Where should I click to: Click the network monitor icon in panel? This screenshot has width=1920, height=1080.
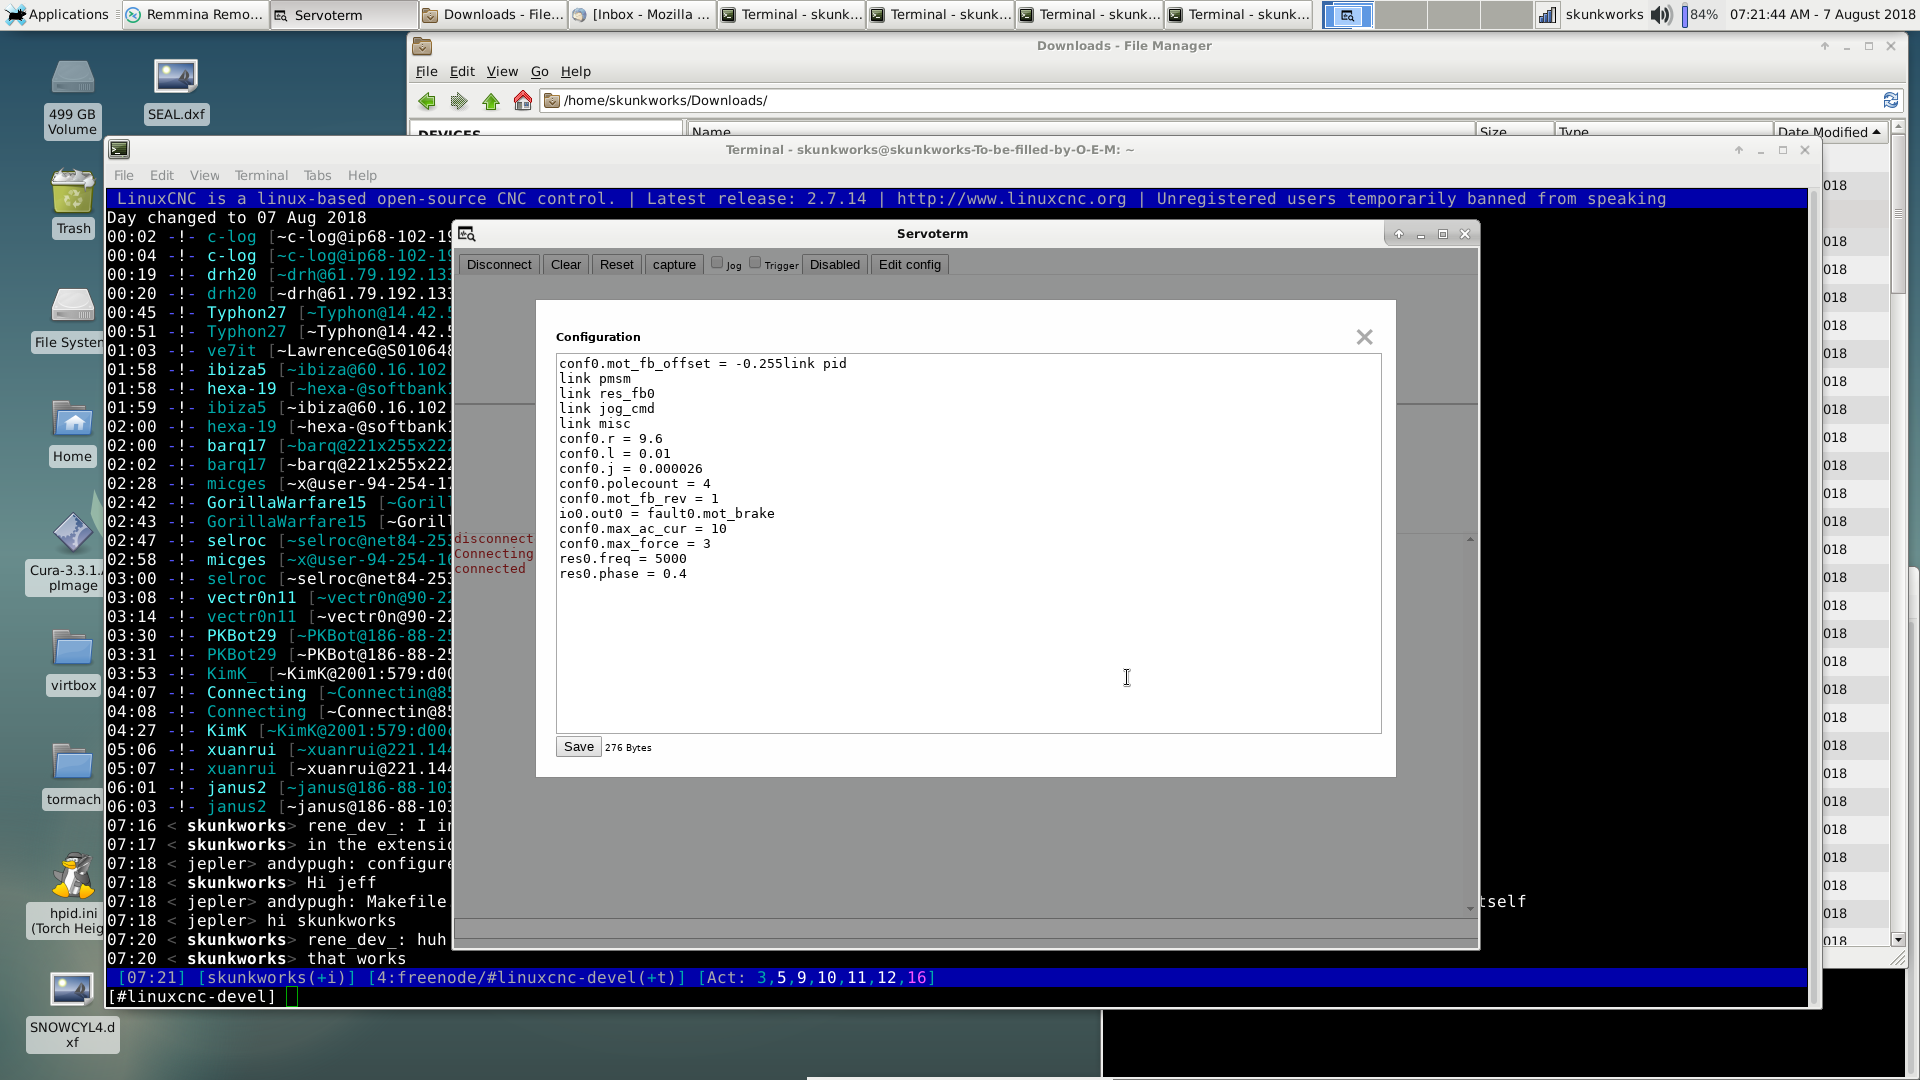1547,14
